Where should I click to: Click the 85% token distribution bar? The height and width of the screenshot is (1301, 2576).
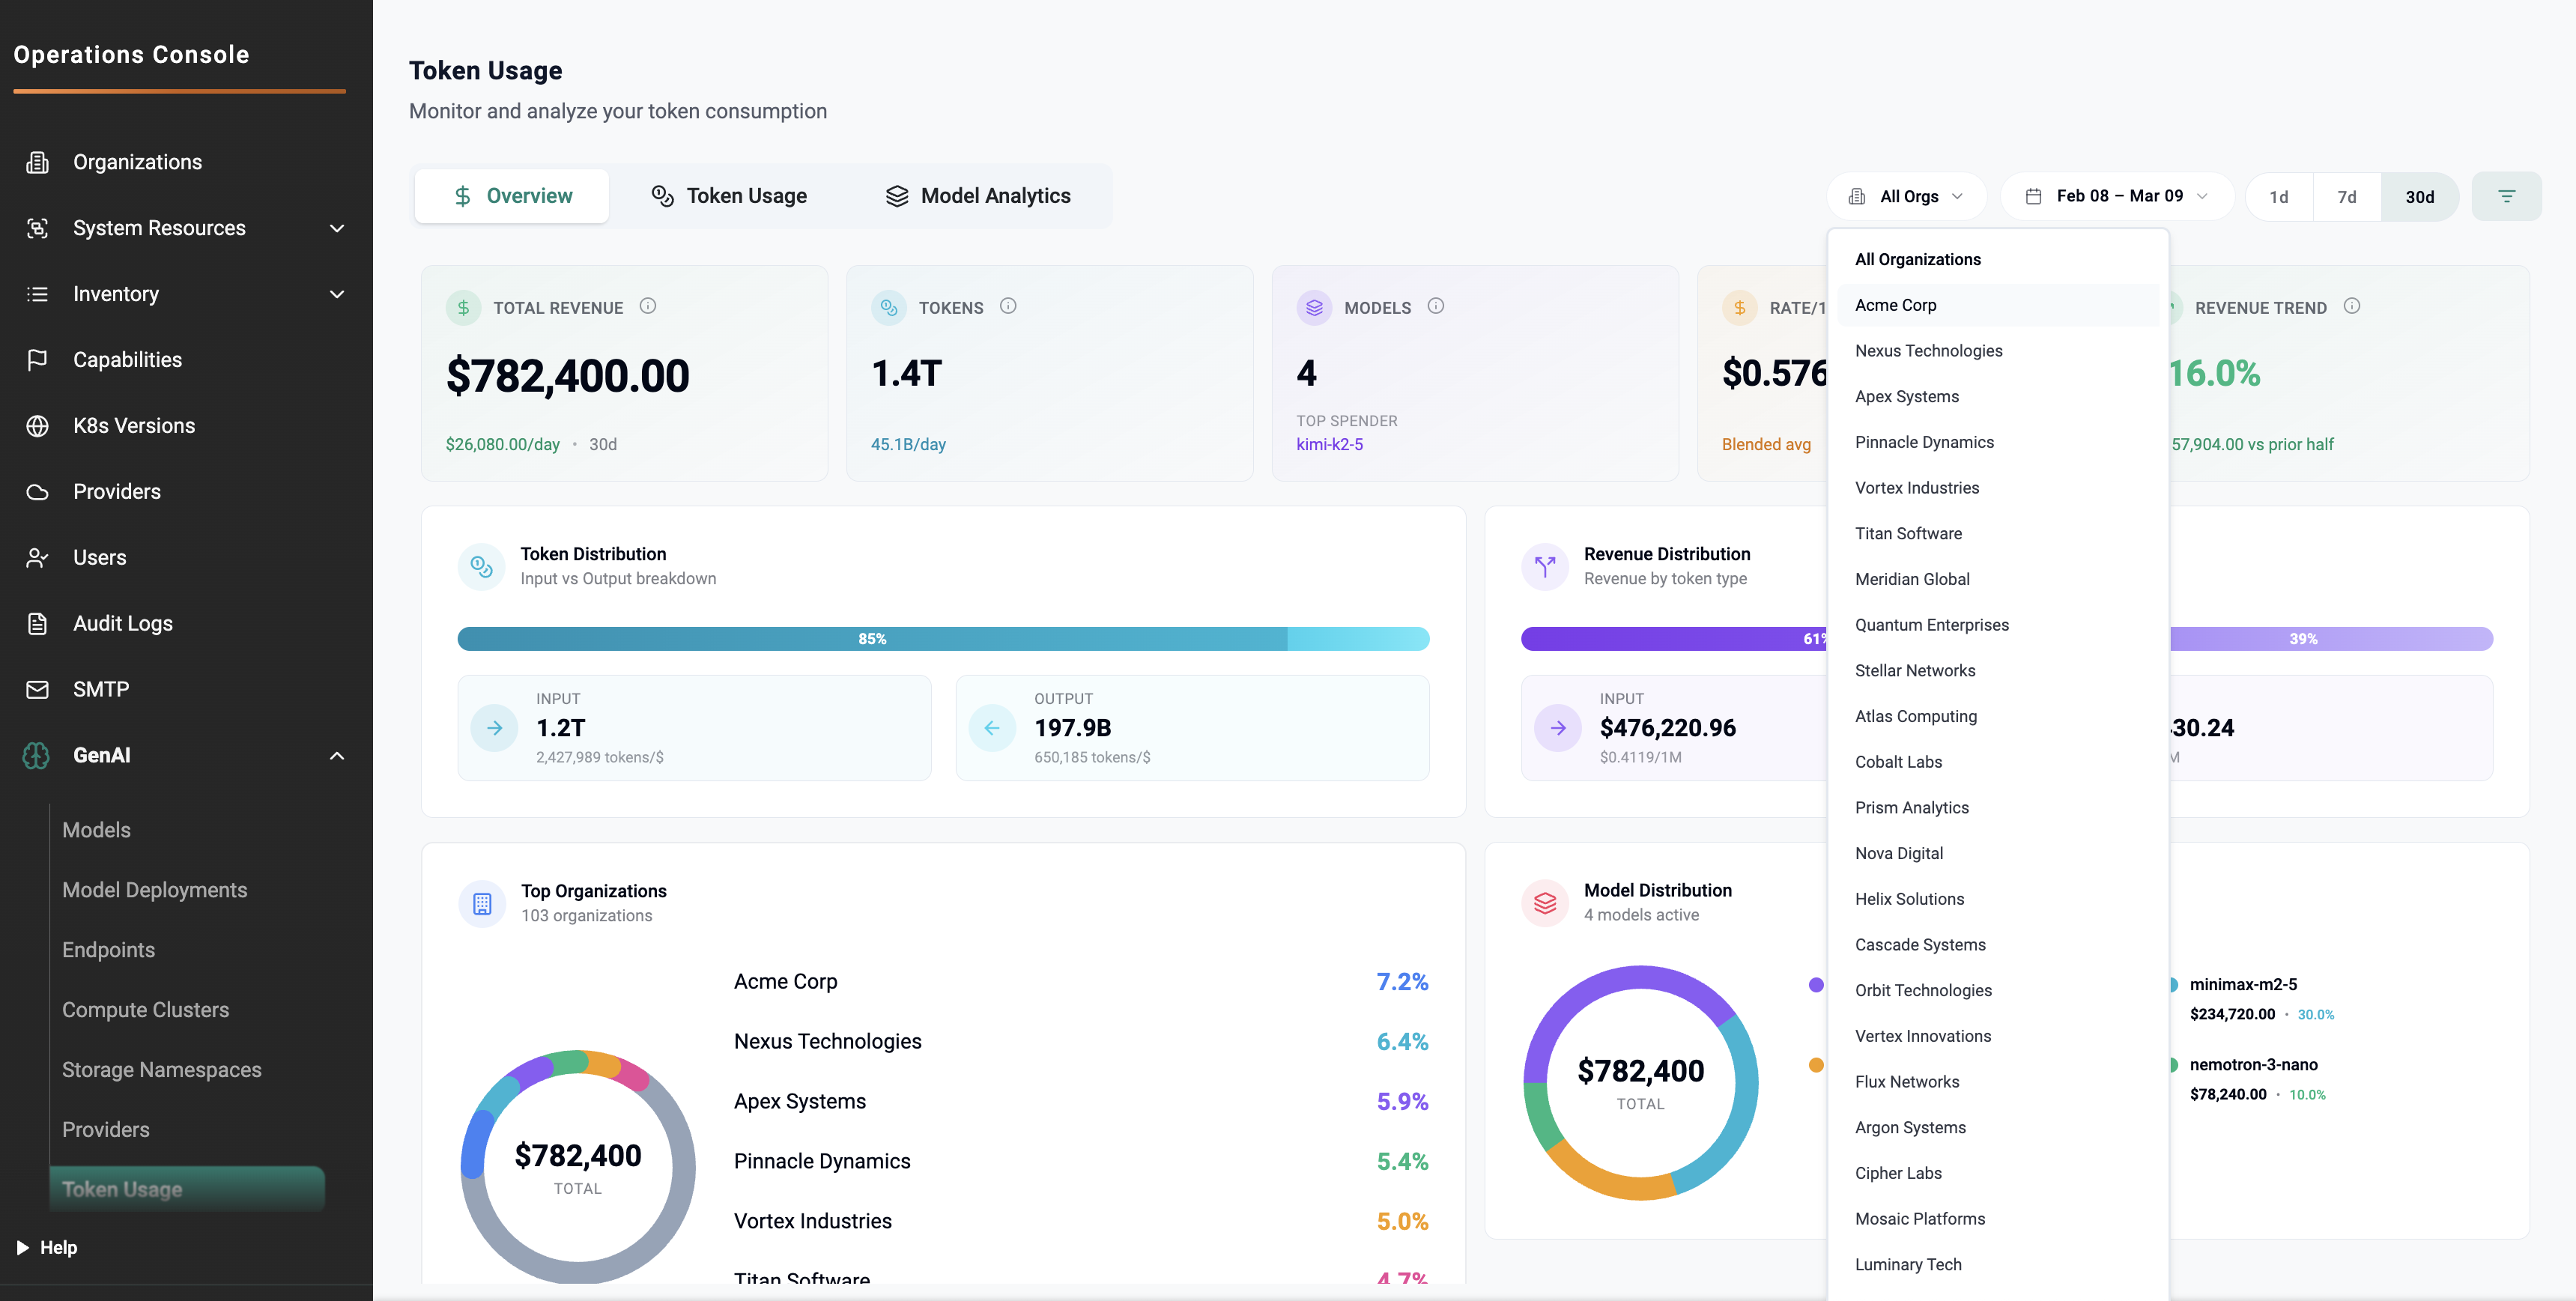872,639
